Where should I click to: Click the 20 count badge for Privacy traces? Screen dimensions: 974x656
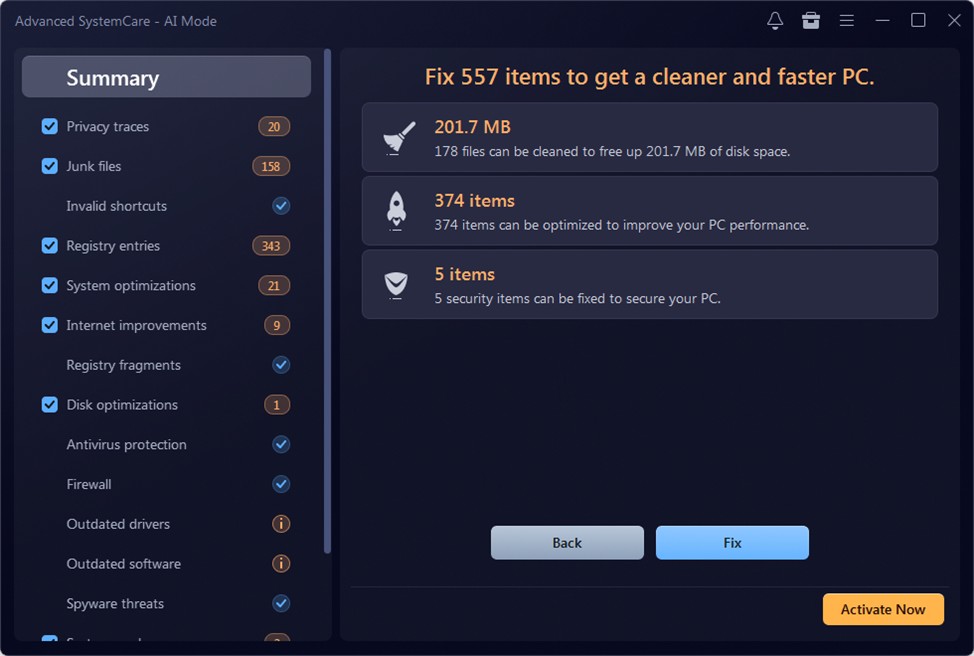point(274,127)
